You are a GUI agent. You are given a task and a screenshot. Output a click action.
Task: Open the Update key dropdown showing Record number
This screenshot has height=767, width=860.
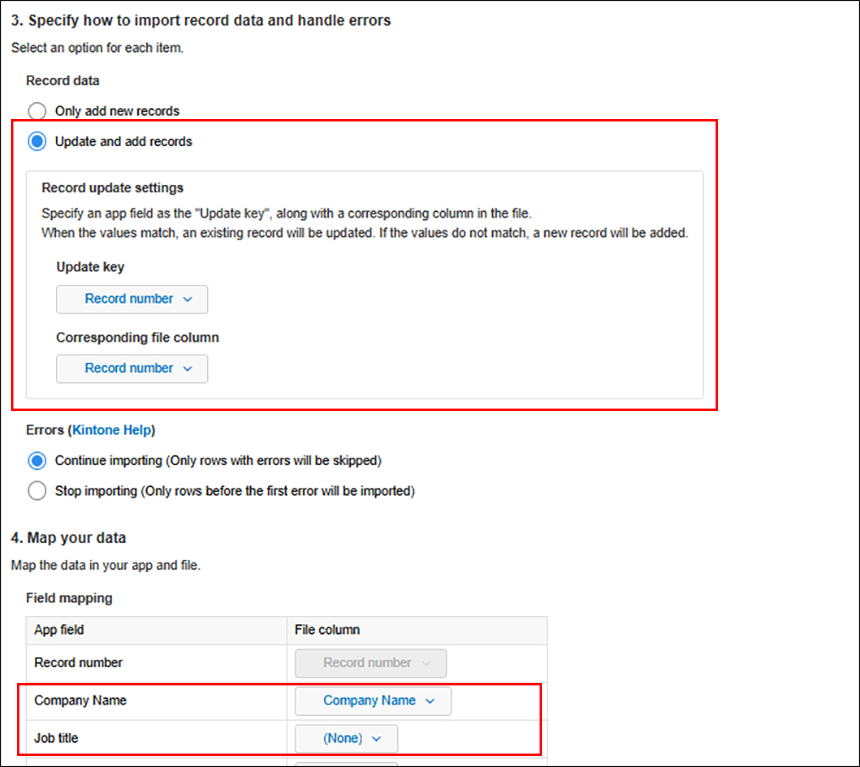131,299
